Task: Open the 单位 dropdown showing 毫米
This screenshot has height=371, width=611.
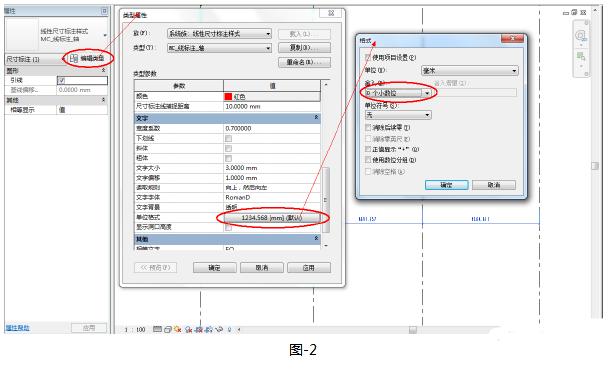Action: click(470, 71)
